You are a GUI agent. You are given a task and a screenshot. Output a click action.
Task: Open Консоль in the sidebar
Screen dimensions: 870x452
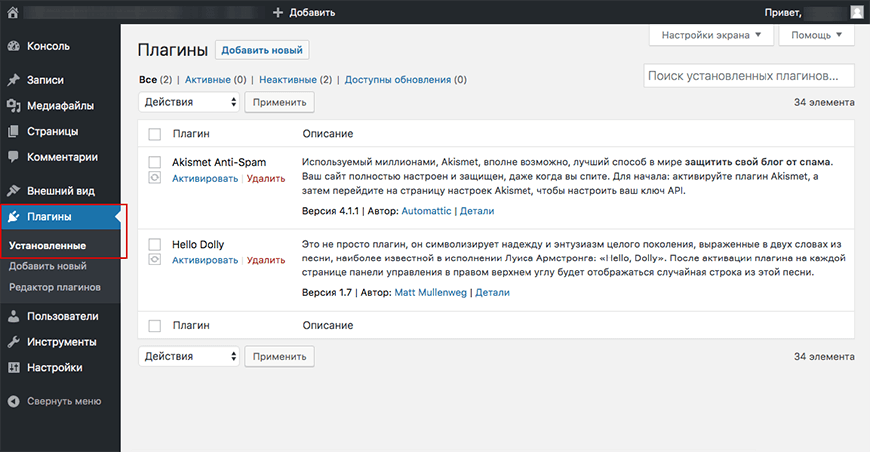48,47
